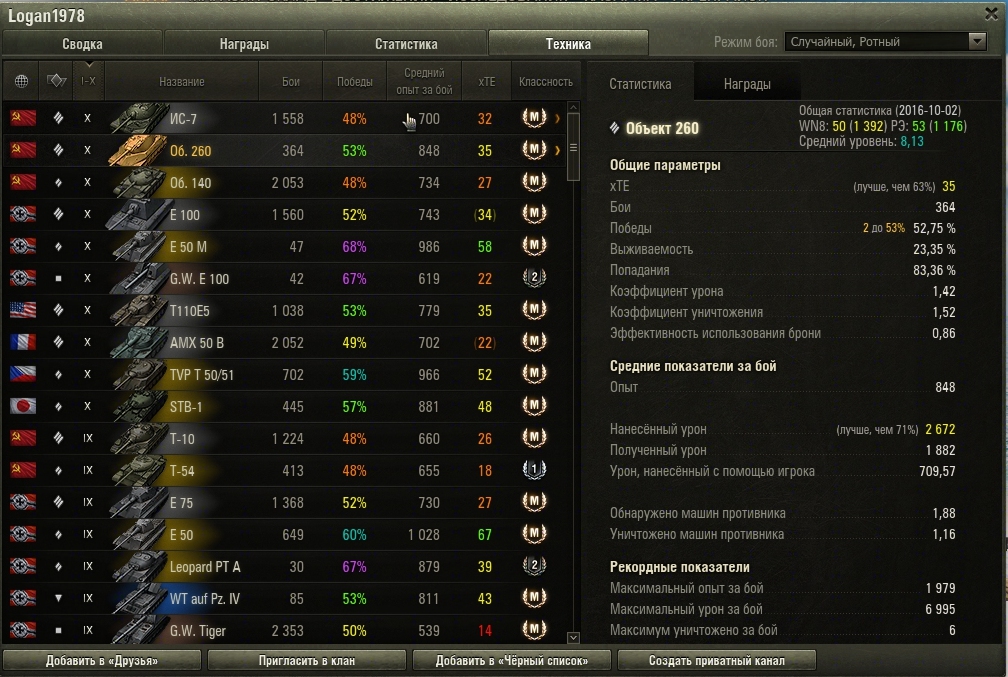Click the USA flag beside T110E5

tap(23, 311)
